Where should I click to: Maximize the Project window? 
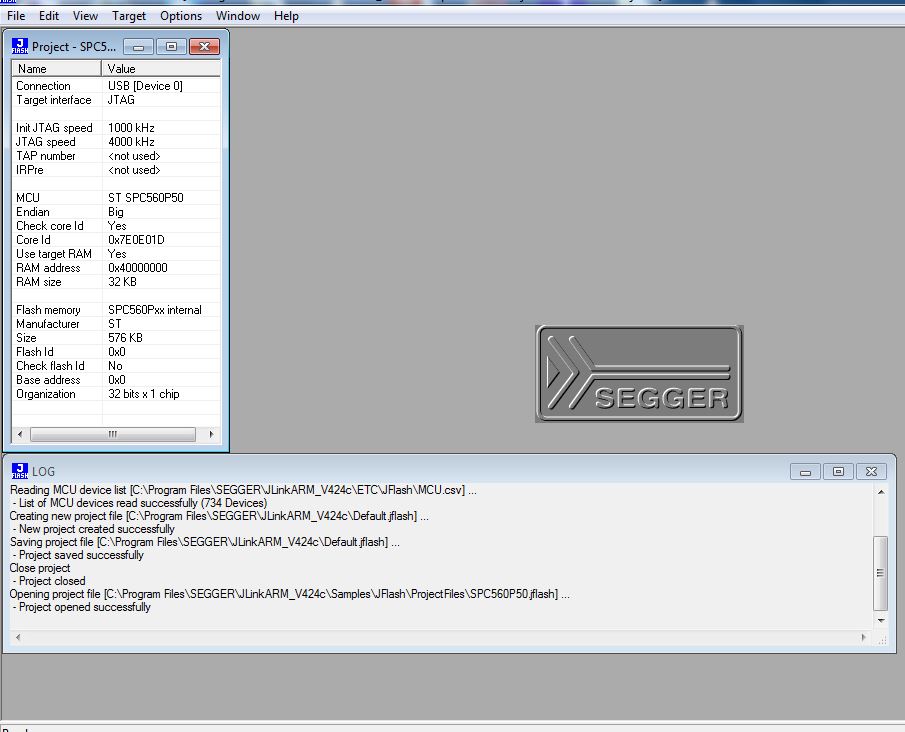click(171, 47)
